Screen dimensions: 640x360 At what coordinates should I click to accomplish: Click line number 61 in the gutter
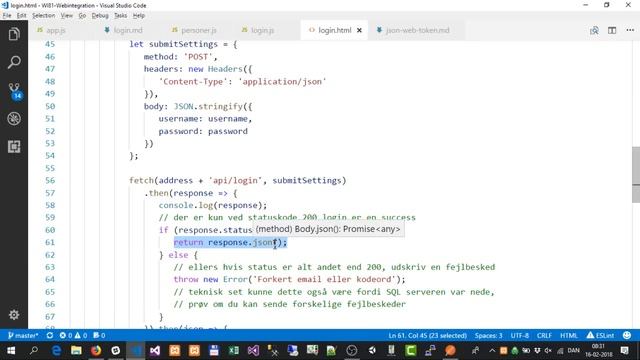coord(50,242)
